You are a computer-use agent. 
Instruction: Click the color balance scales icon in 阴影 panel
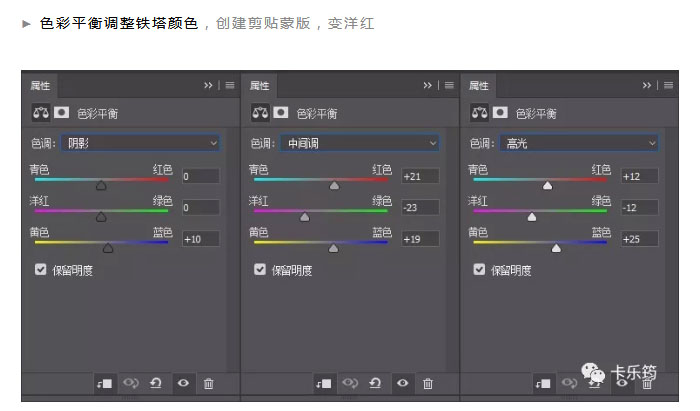(41, 113)
